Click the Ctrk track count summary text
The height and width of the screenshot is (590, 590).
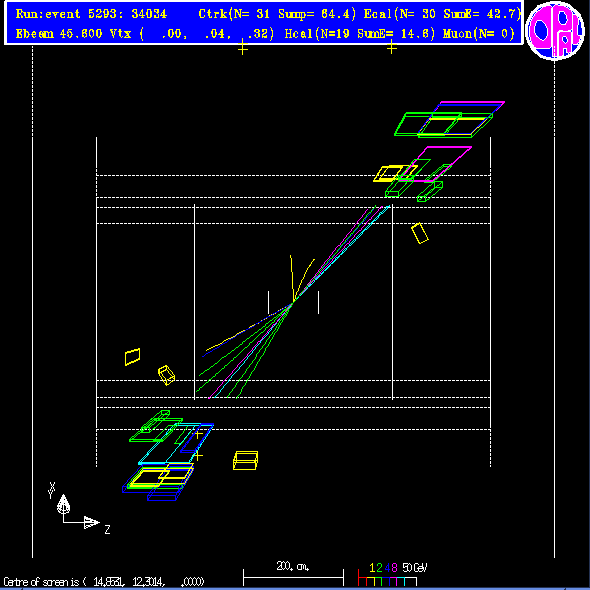point(277,14)
